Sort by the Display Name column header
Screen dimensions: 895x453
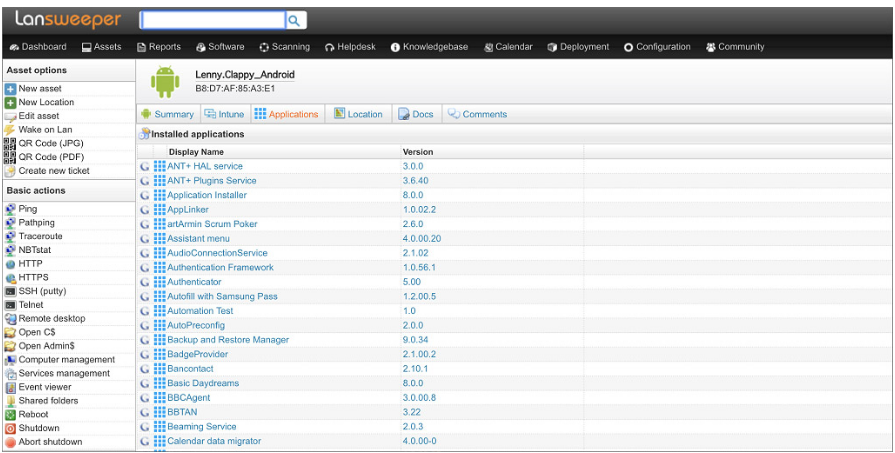[x=196, y=152]
